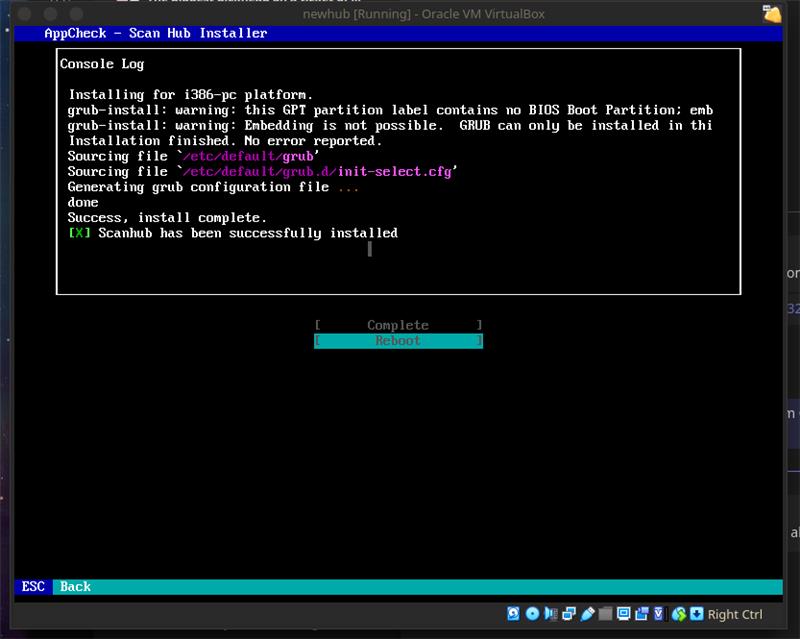Screen dimensions: 800x639
Task: Click the optical disk indicator in status bar
Action: pos(532,613)
